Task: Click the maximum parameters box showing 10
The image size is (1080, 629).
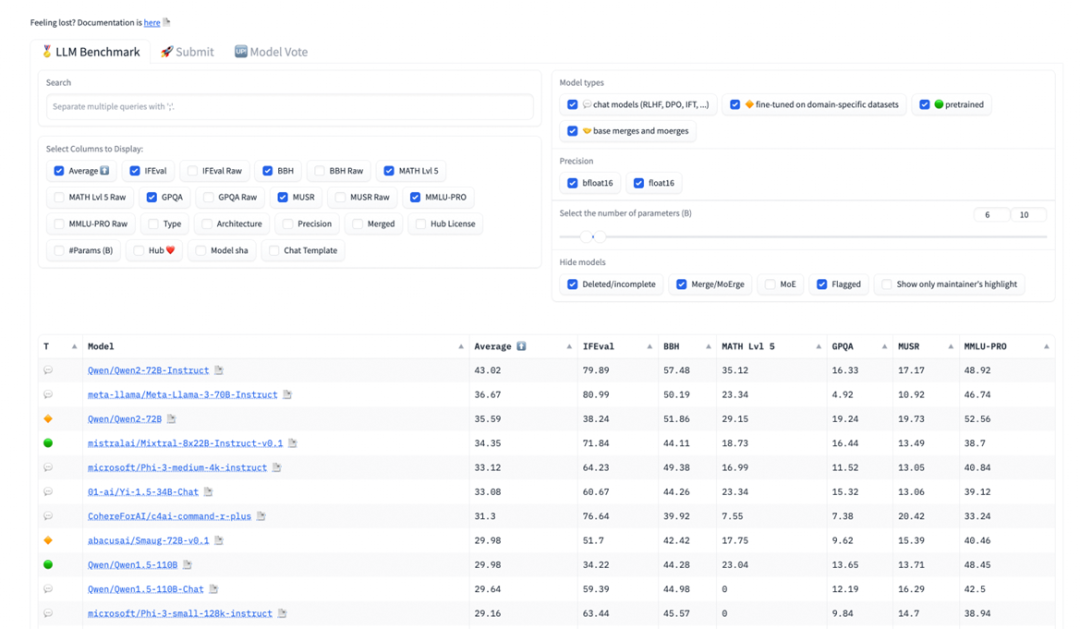Action: pyautogui.click(x=1028, y=215)
